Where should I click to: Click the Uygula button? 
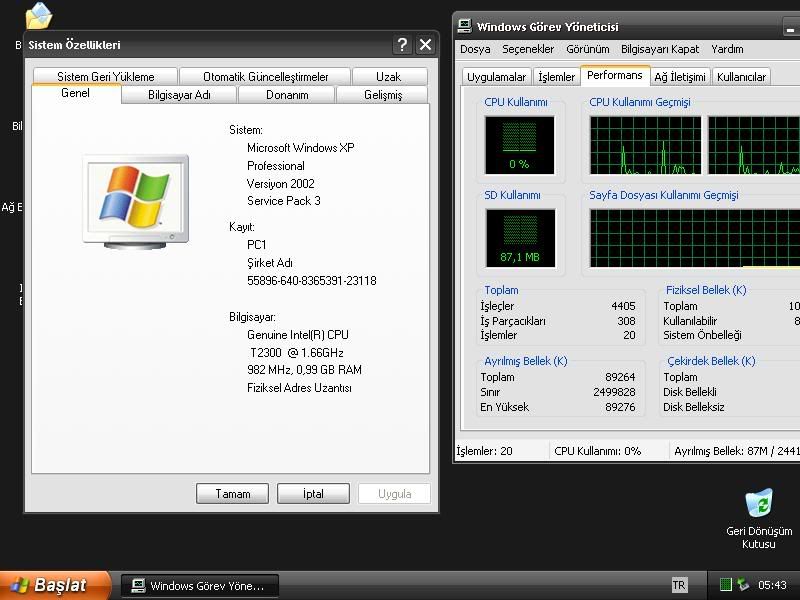pyautogui.click(x=394, y=494)
